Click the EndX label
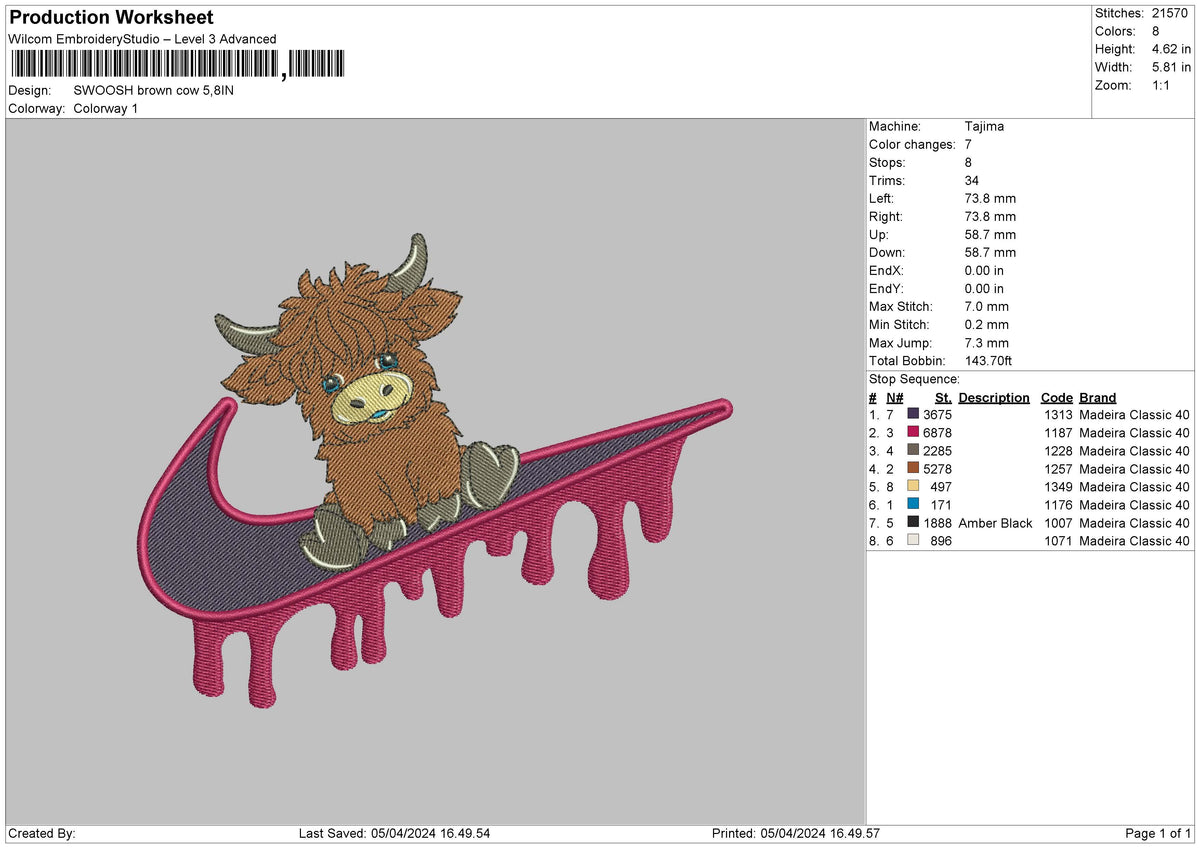The width and height of the screenshot is (1200, 848). click(887, 271)
